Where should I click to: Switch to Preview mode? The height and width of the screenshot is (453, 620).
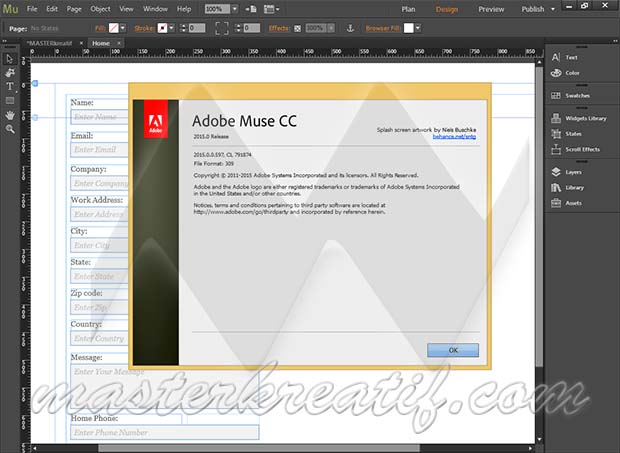pyautogui.click(x=491, y=9)
